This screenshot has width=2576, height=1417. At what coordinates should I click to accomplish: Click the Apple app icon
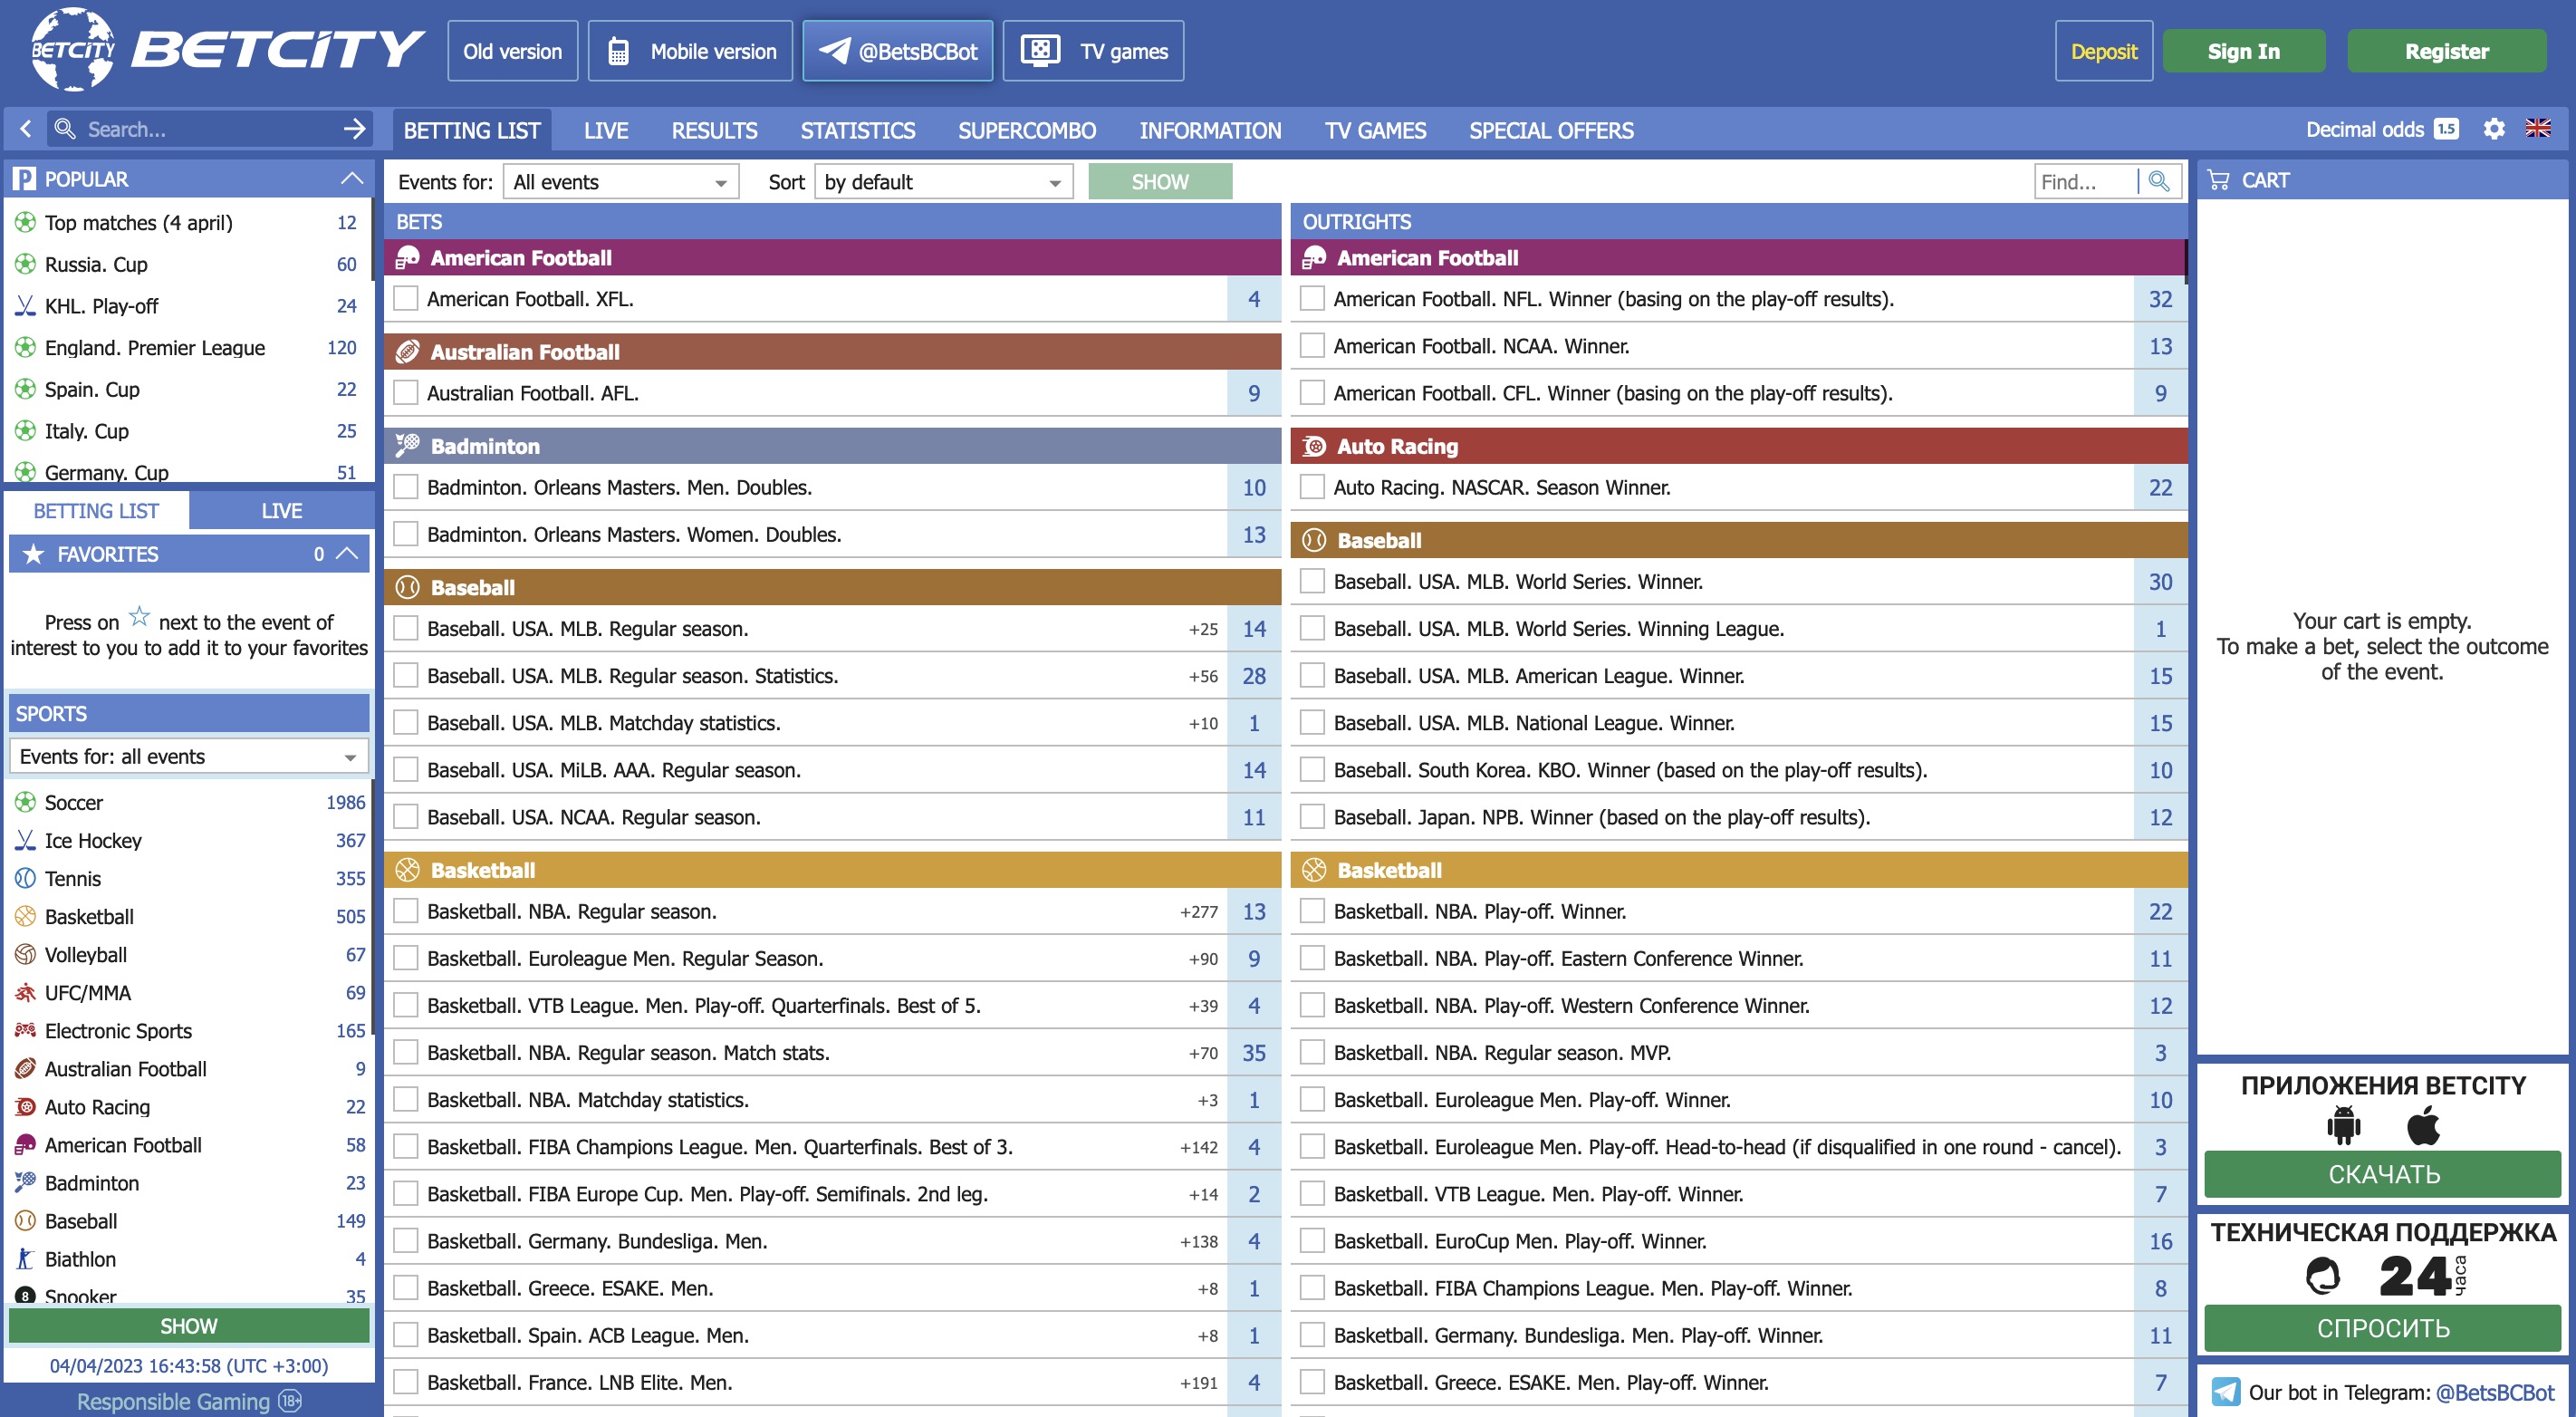(x=2422, y=1126)
